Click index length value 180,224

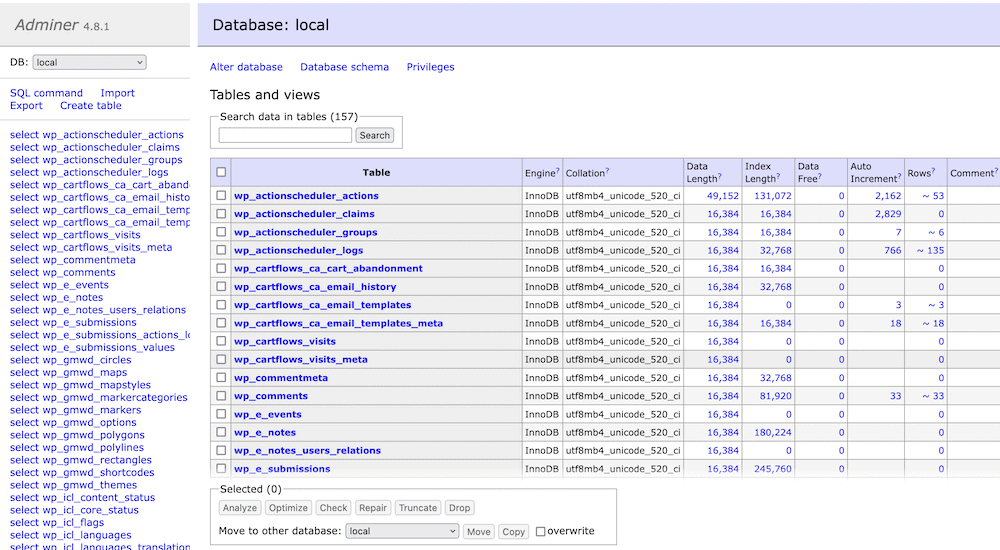click(773, 433)
